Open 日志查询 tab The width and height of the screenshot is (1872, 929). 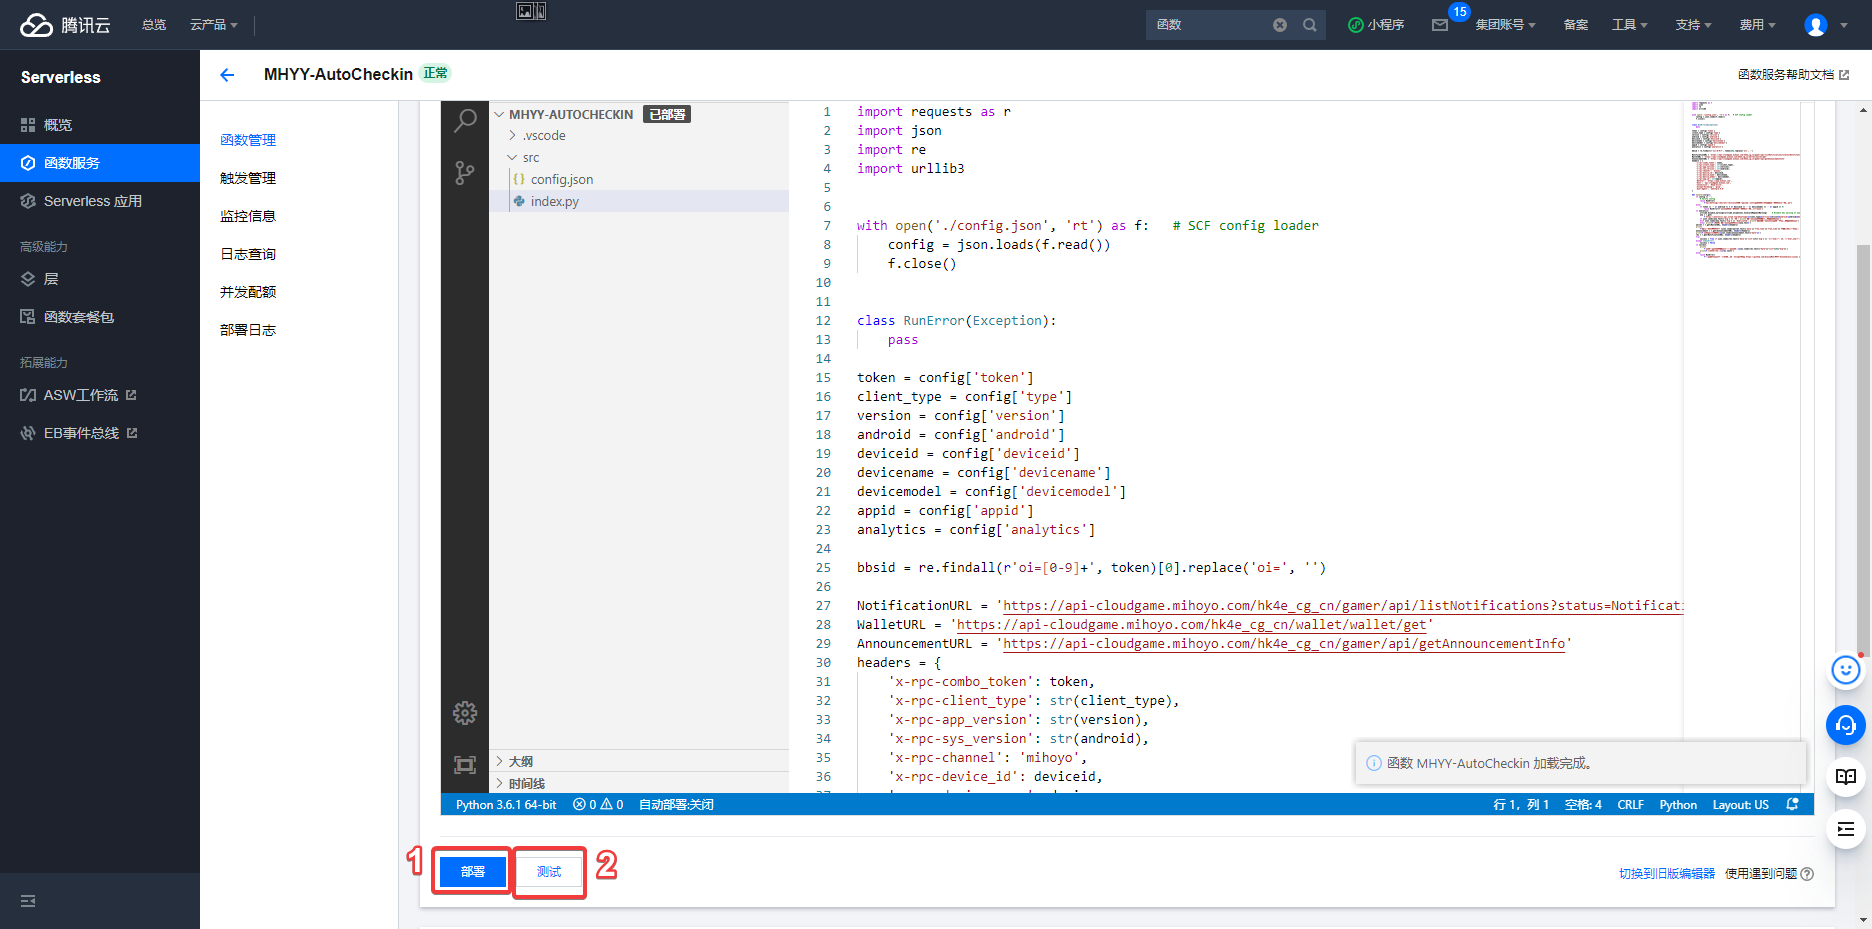(248, 254)
